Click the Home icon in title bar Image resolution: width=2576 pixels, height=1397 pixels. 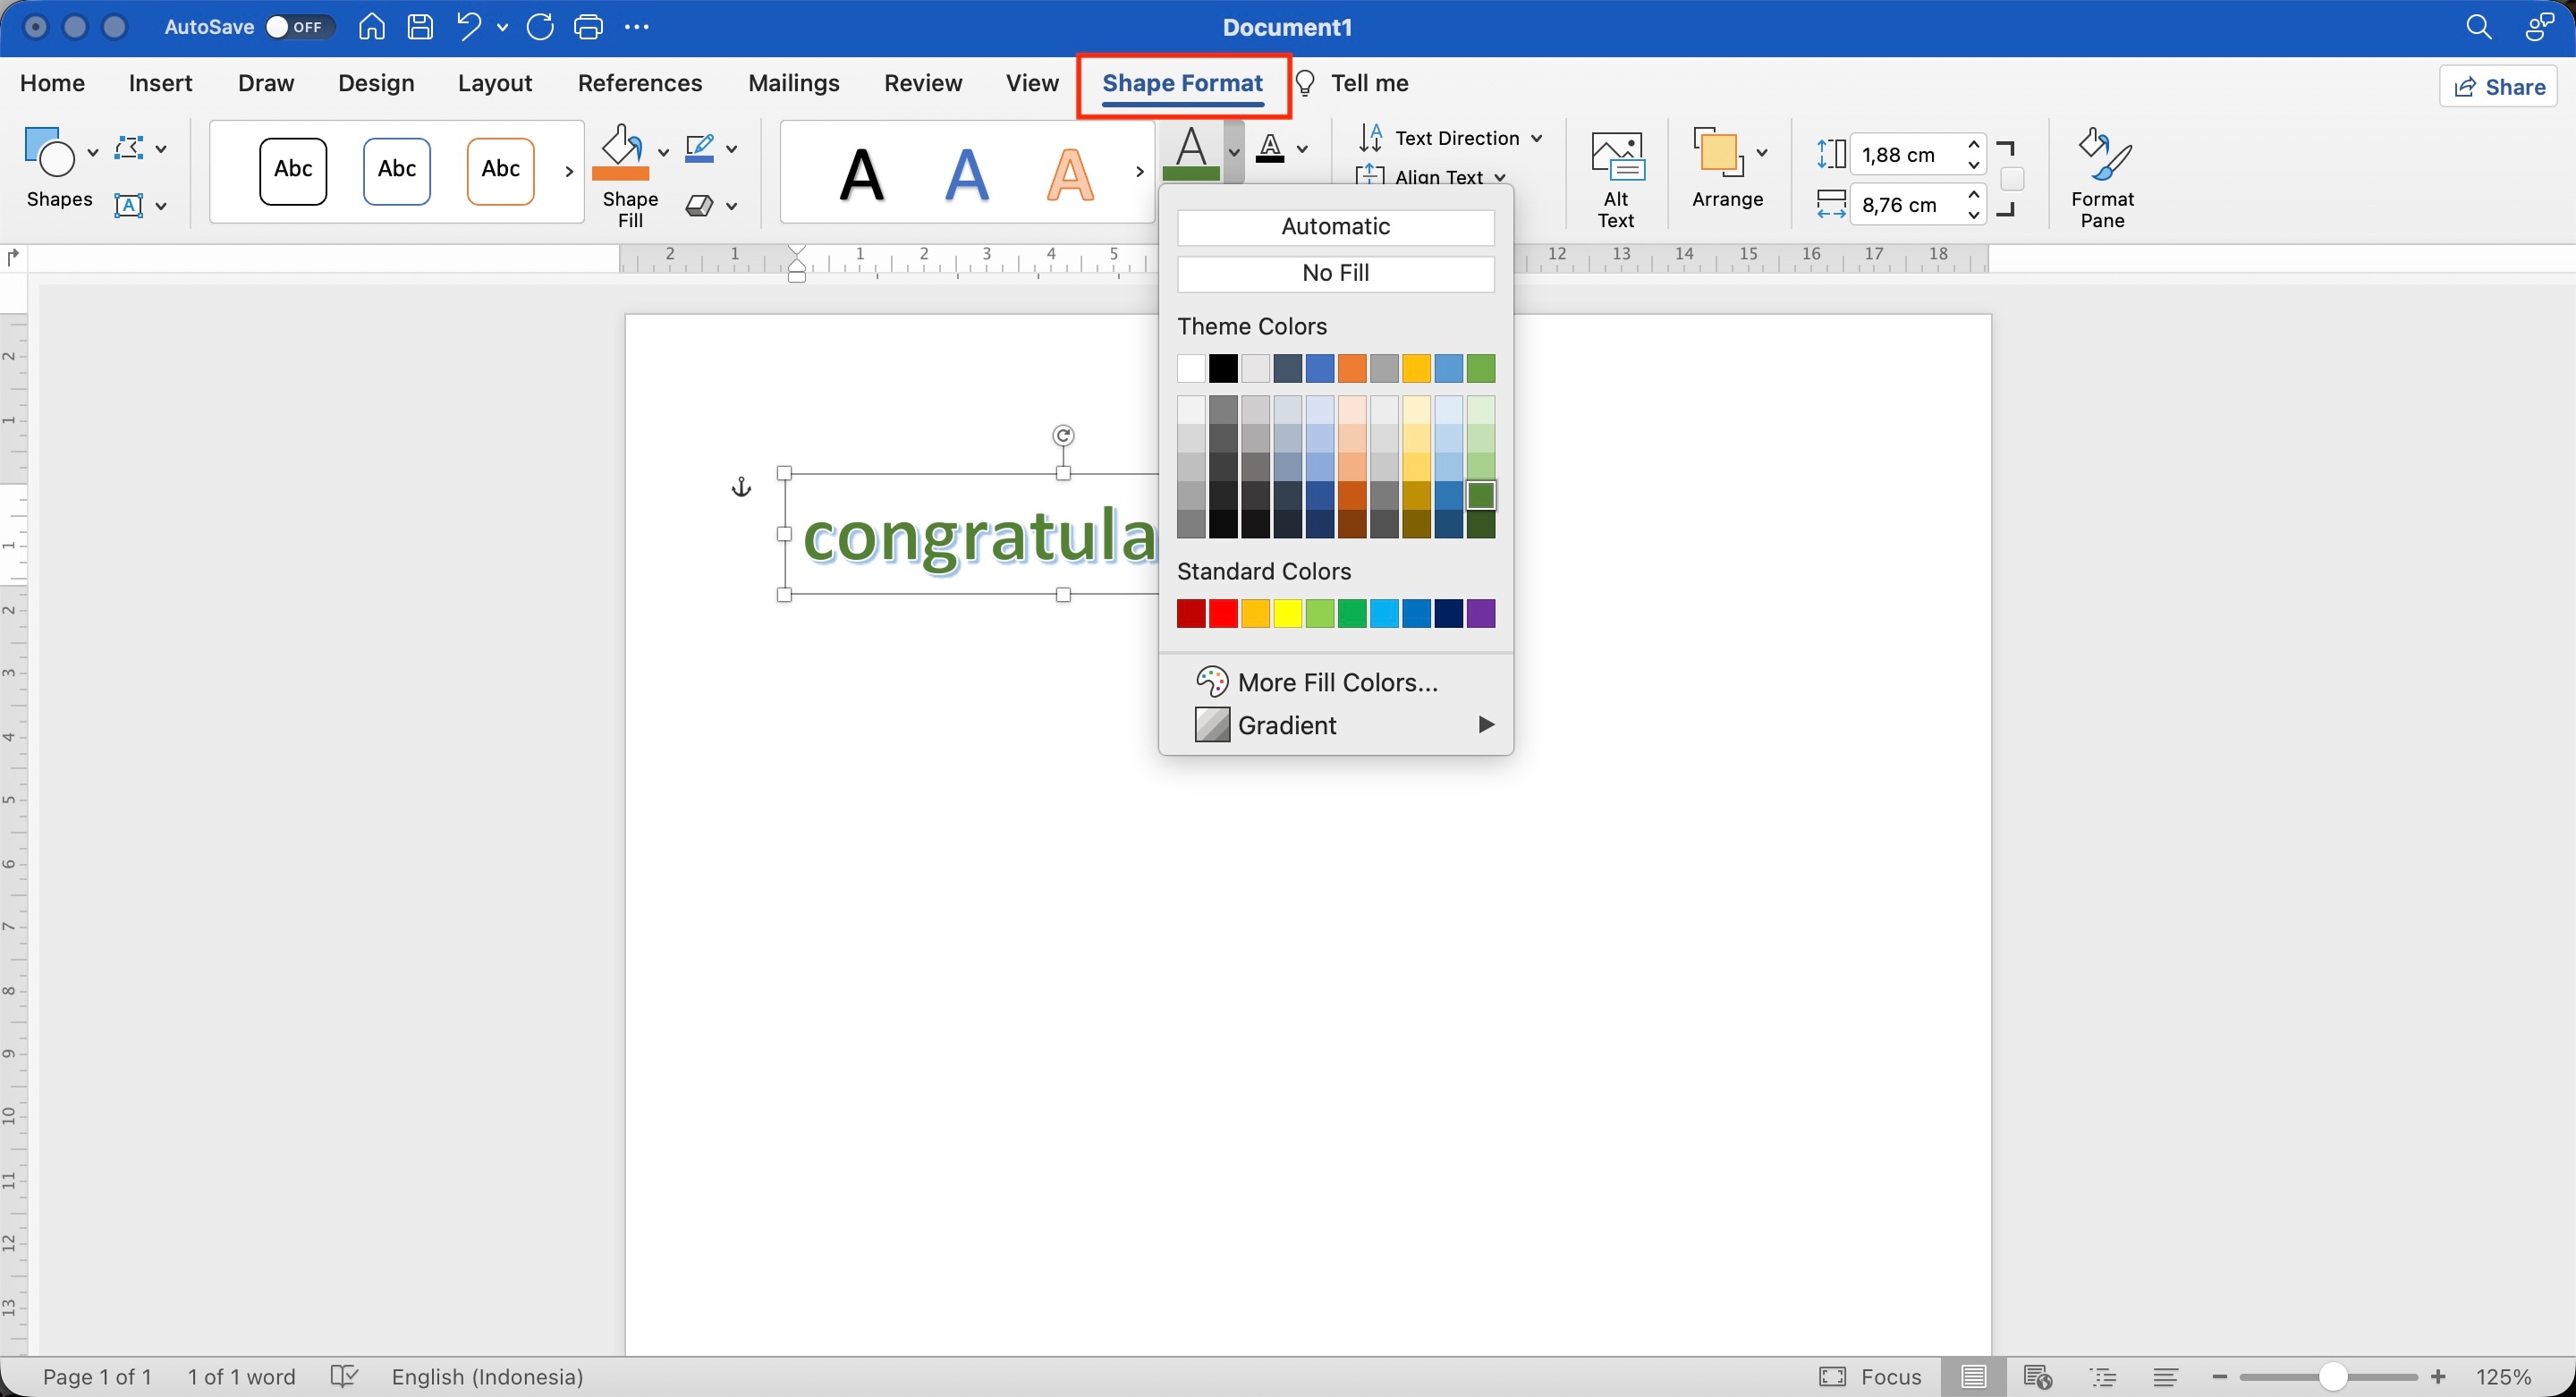tap(372, 27)
